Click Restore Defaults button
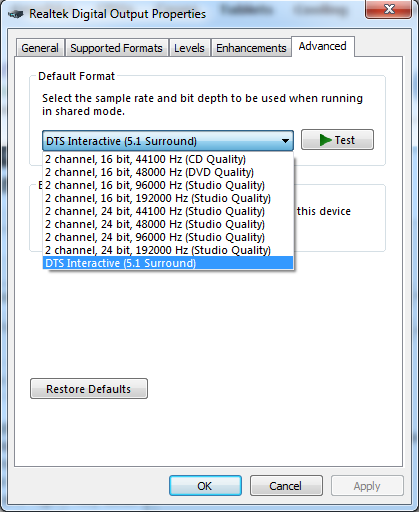Image resolution: width=419 pixels, height=512 pixels. (x=89, y=389)
